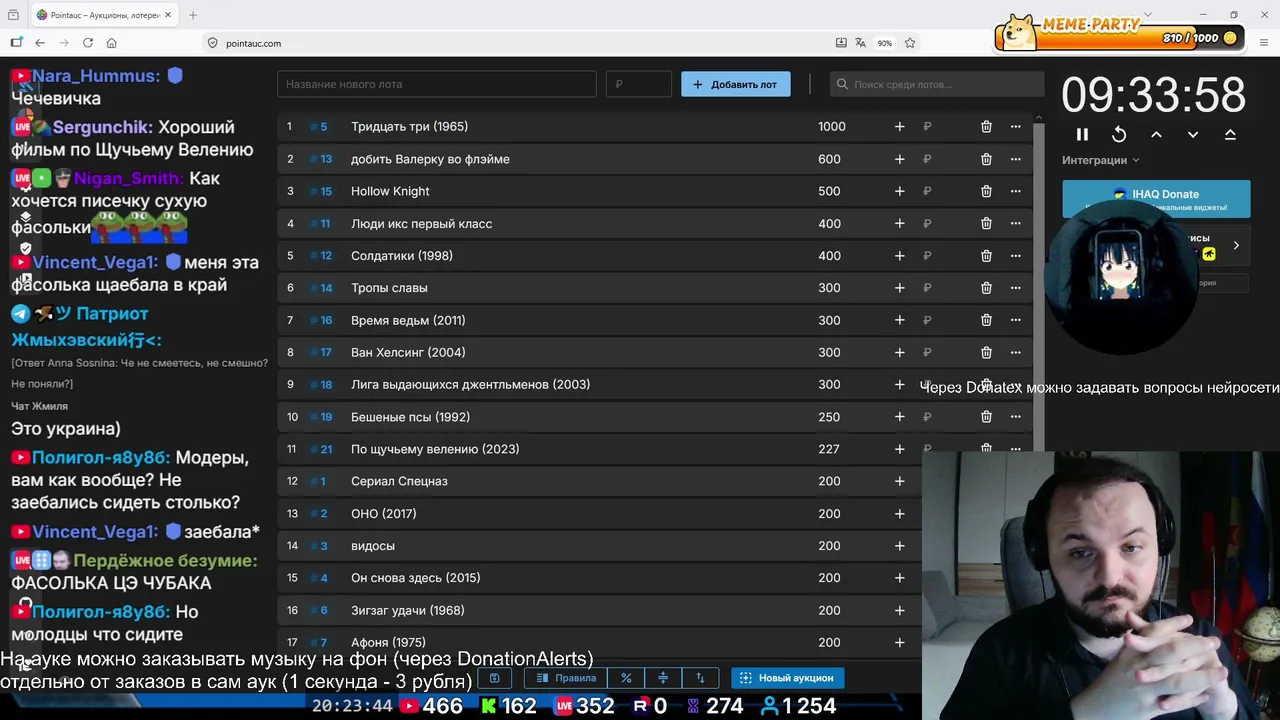This screenshot has height=720, width=1280.
Task: Add points to Сериал Спецназ lot
Action: 899,481
